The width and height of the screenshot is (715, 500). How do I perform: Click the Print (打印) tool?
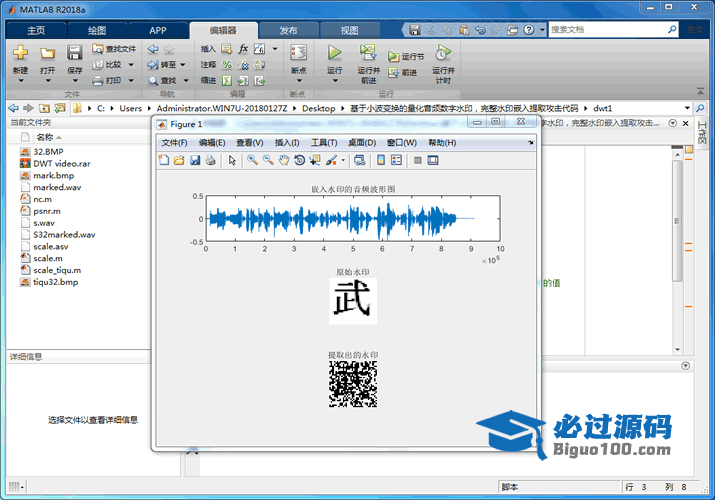[108, 81]
